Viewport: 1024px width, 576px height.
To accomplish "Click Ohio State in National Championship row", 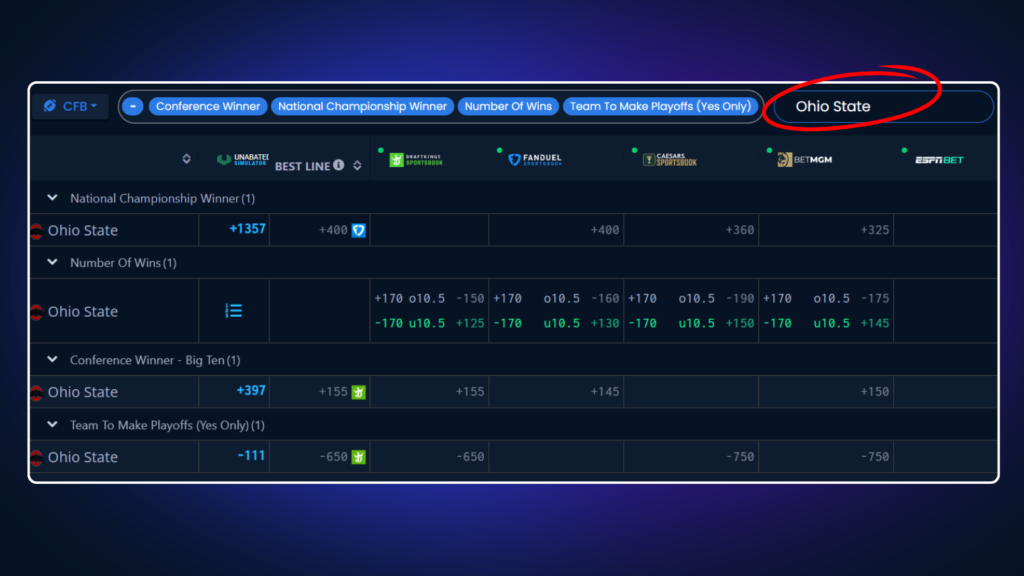I will click(x=82, y=230).
